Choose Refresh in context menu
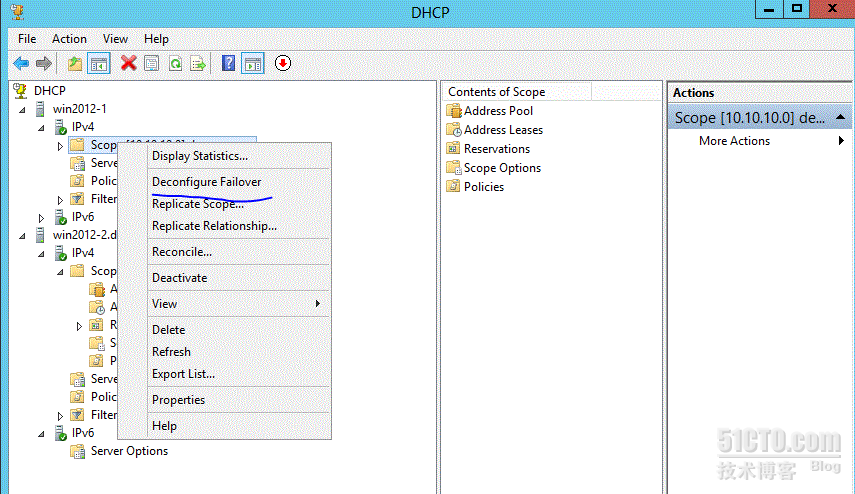Viewport: 855px width, 494px height. point(239,352)
